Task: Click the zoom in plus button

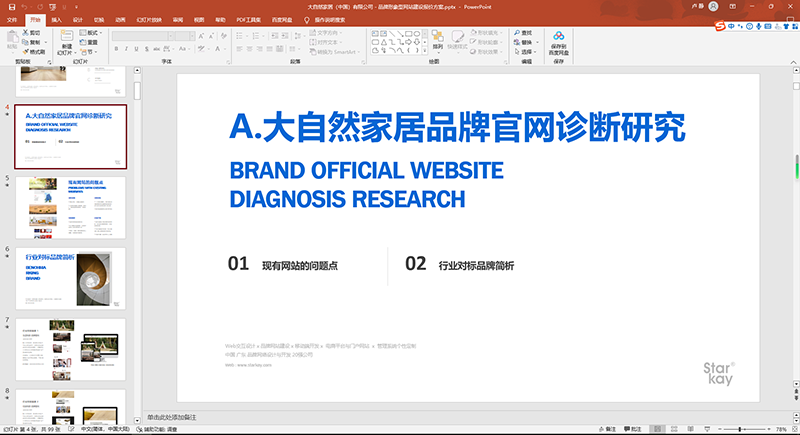Action: (x=769, y=429)
